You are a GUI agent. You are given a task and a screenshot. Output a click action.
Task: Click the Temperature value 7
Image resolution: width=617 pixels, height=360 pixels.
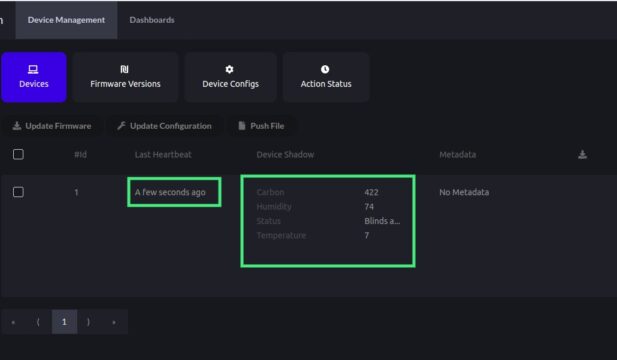367,235
